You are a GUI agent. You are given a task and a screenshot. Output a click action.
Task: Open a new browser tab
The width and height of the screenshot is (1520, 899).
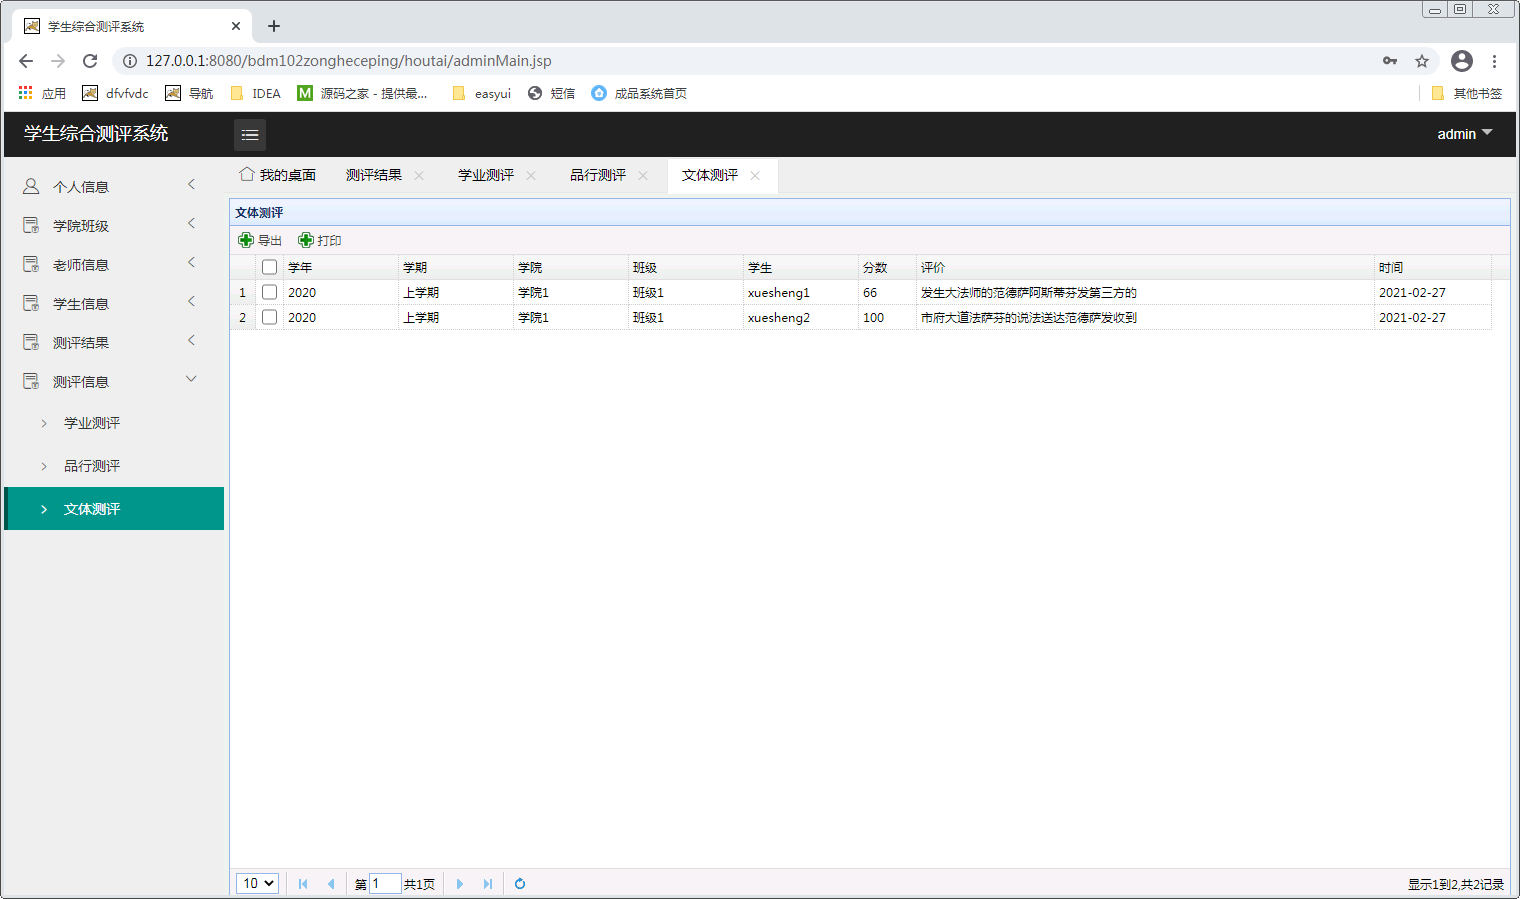pyautogui.click(x=274, y=26)
